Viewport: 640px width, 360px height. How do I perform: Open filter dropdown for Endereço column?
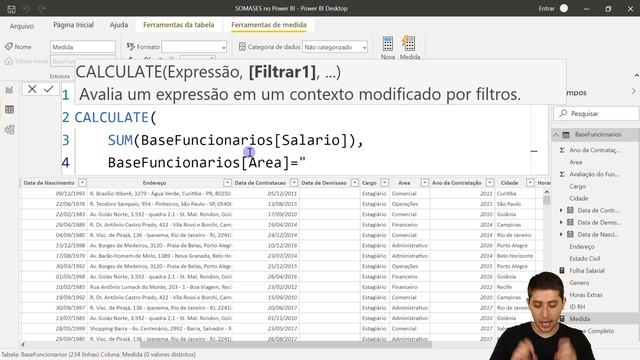click(x=227, y=183)
